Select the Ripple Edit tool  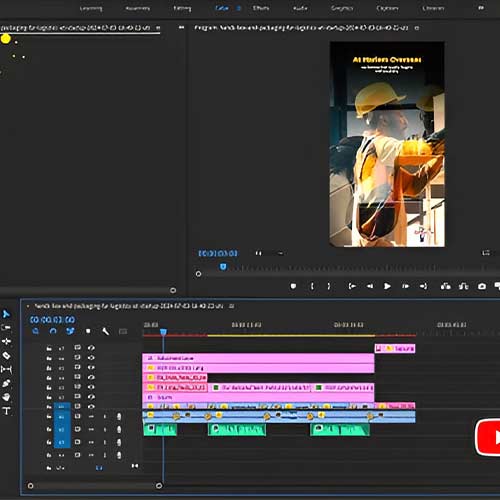click(x=6, y=341)
